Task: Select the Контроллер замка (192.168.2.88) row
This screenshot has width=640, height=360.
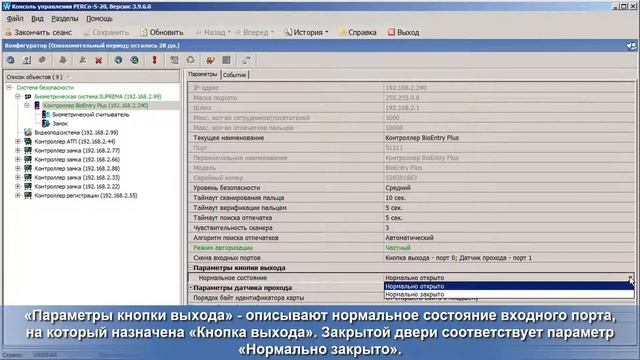Action: (x=77, y=169)
